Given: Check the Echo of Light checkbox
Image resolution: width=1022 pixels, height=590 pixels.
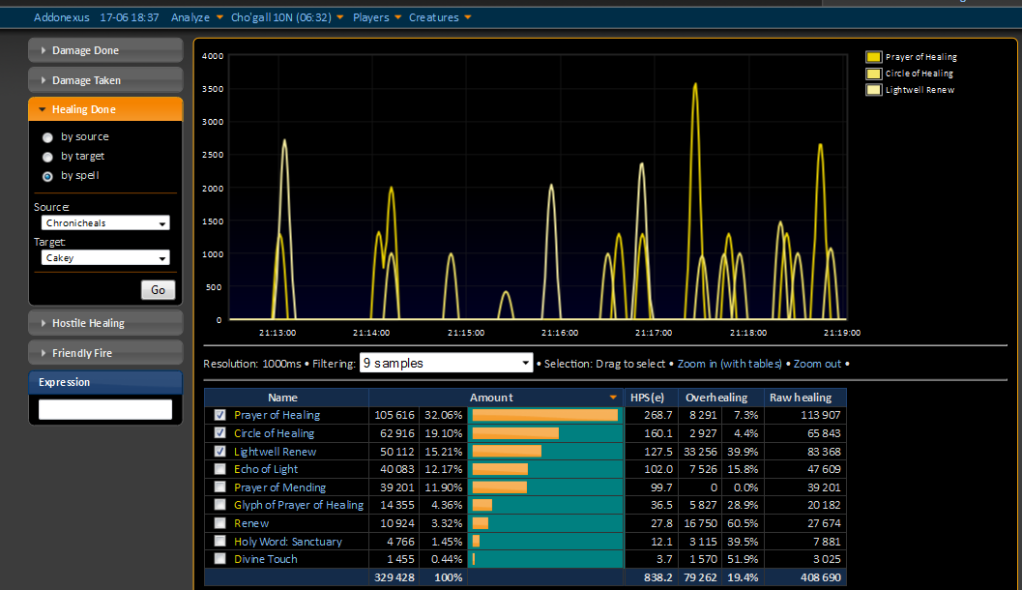Looking at the screenshot, I should (x=220, y=469).
